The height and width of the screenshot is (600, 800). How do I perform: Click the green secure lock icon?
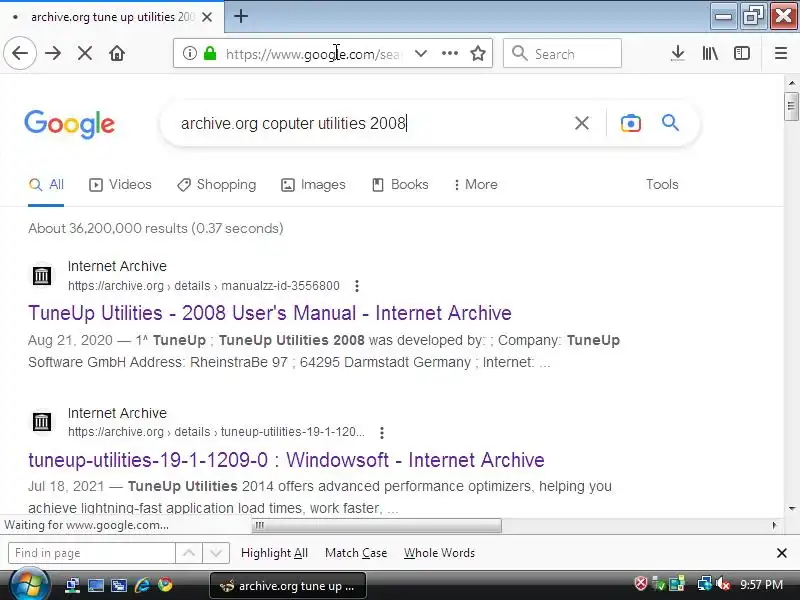pyautogui.click(x=210, y=53)
